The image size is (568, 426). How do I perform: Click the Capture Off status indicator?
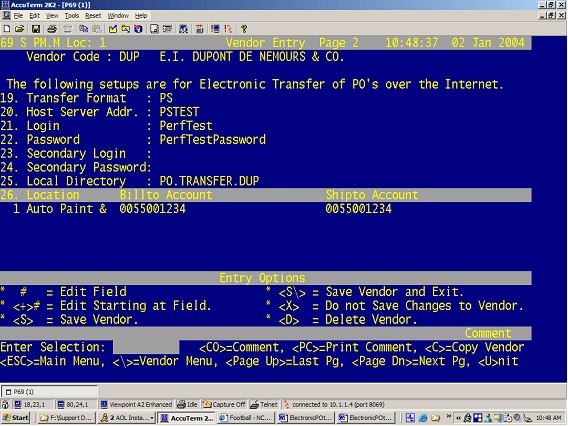[x=224, y=405]
